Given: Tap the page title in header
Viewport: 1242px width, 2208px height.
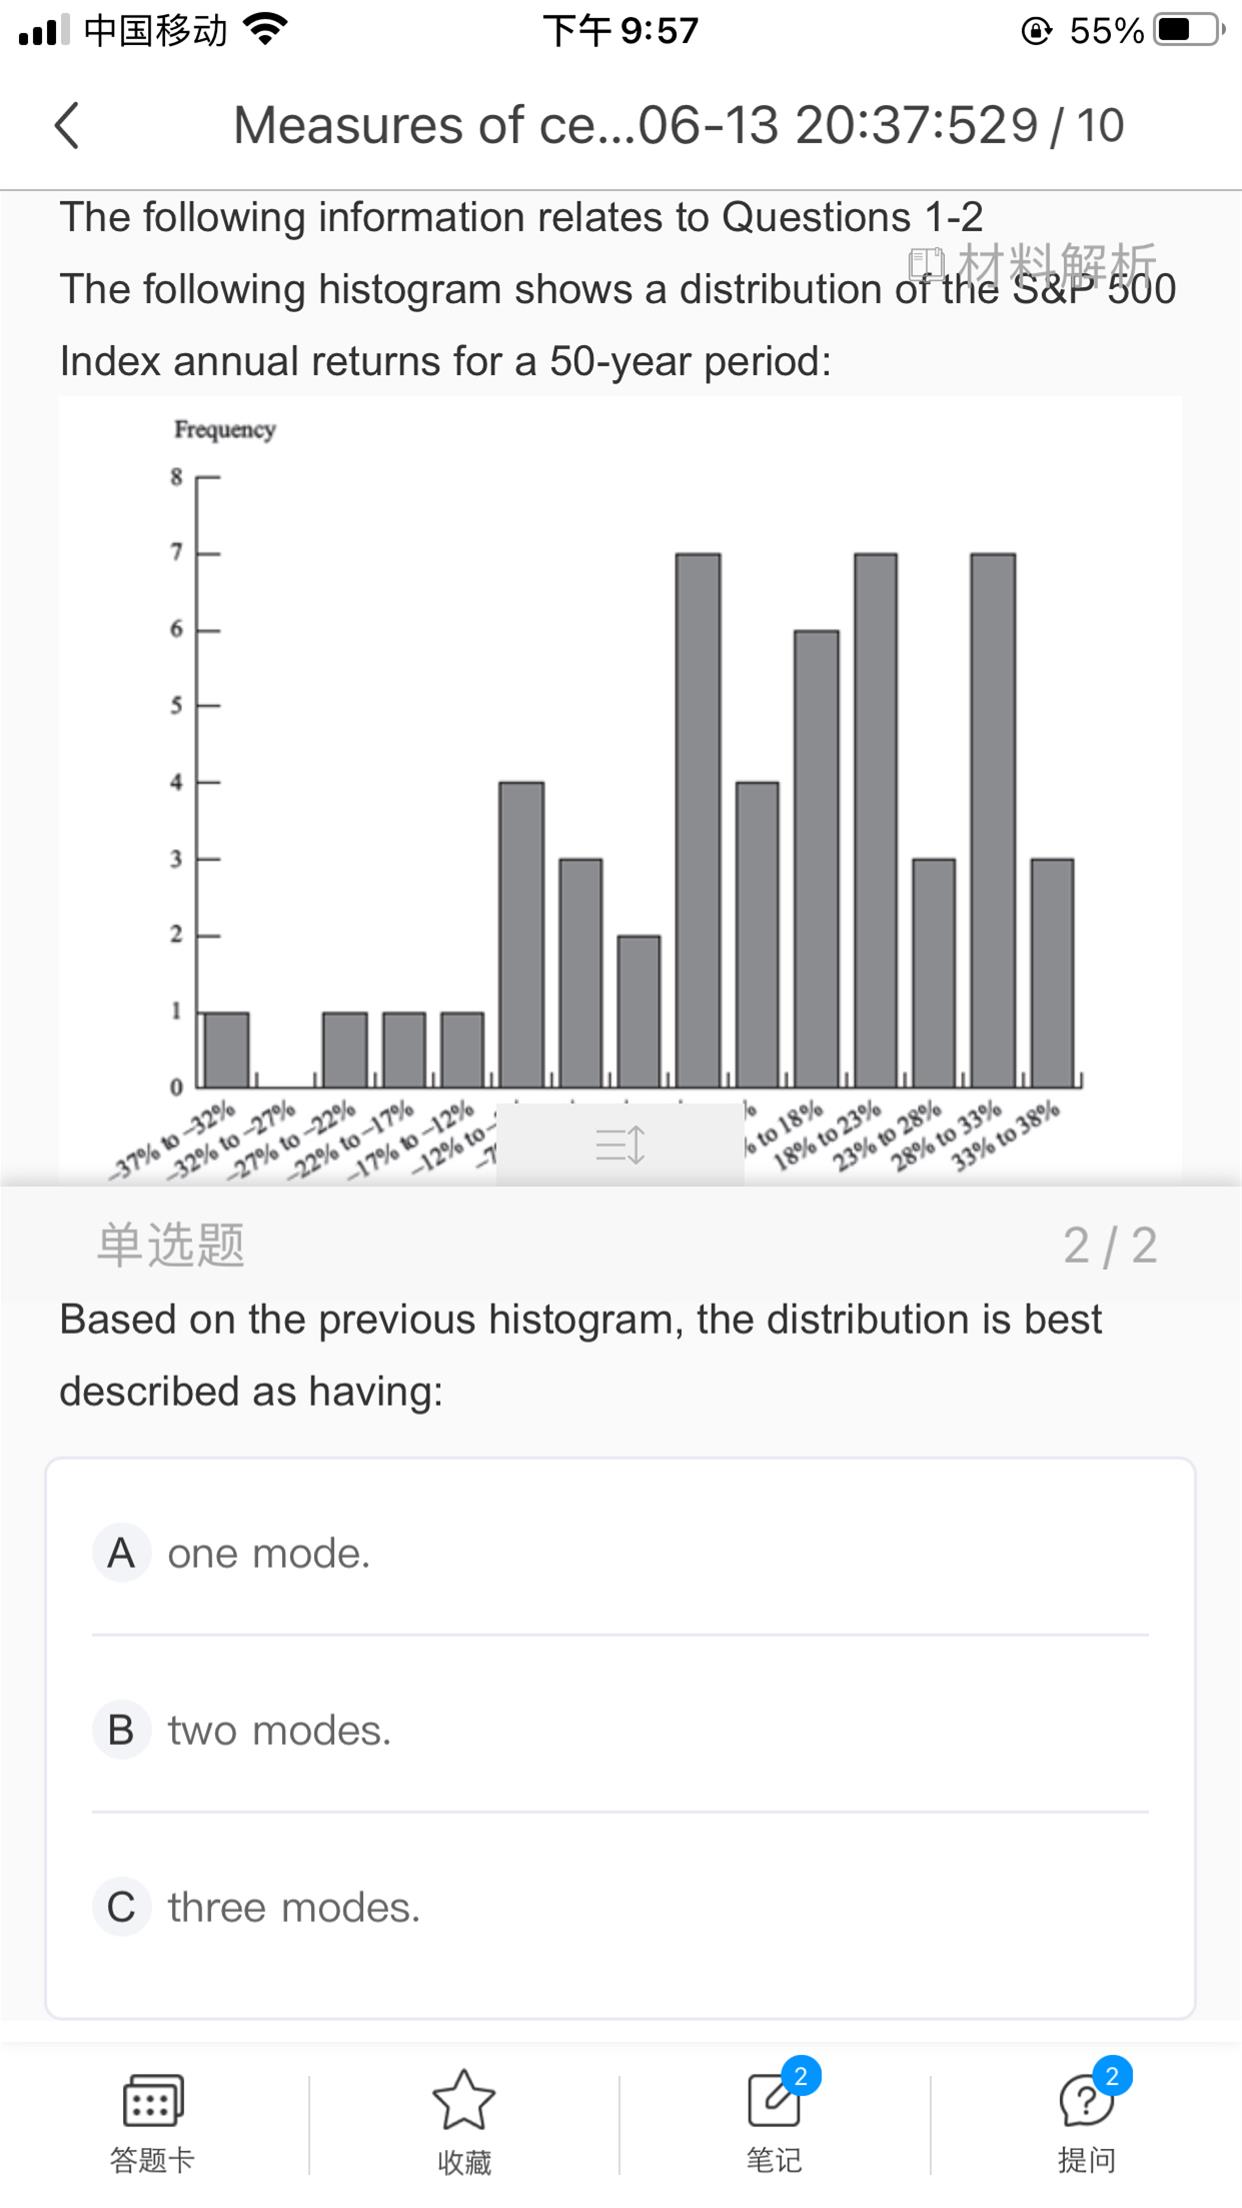Looking at the screenshot, I should click(x=620, y=126).
